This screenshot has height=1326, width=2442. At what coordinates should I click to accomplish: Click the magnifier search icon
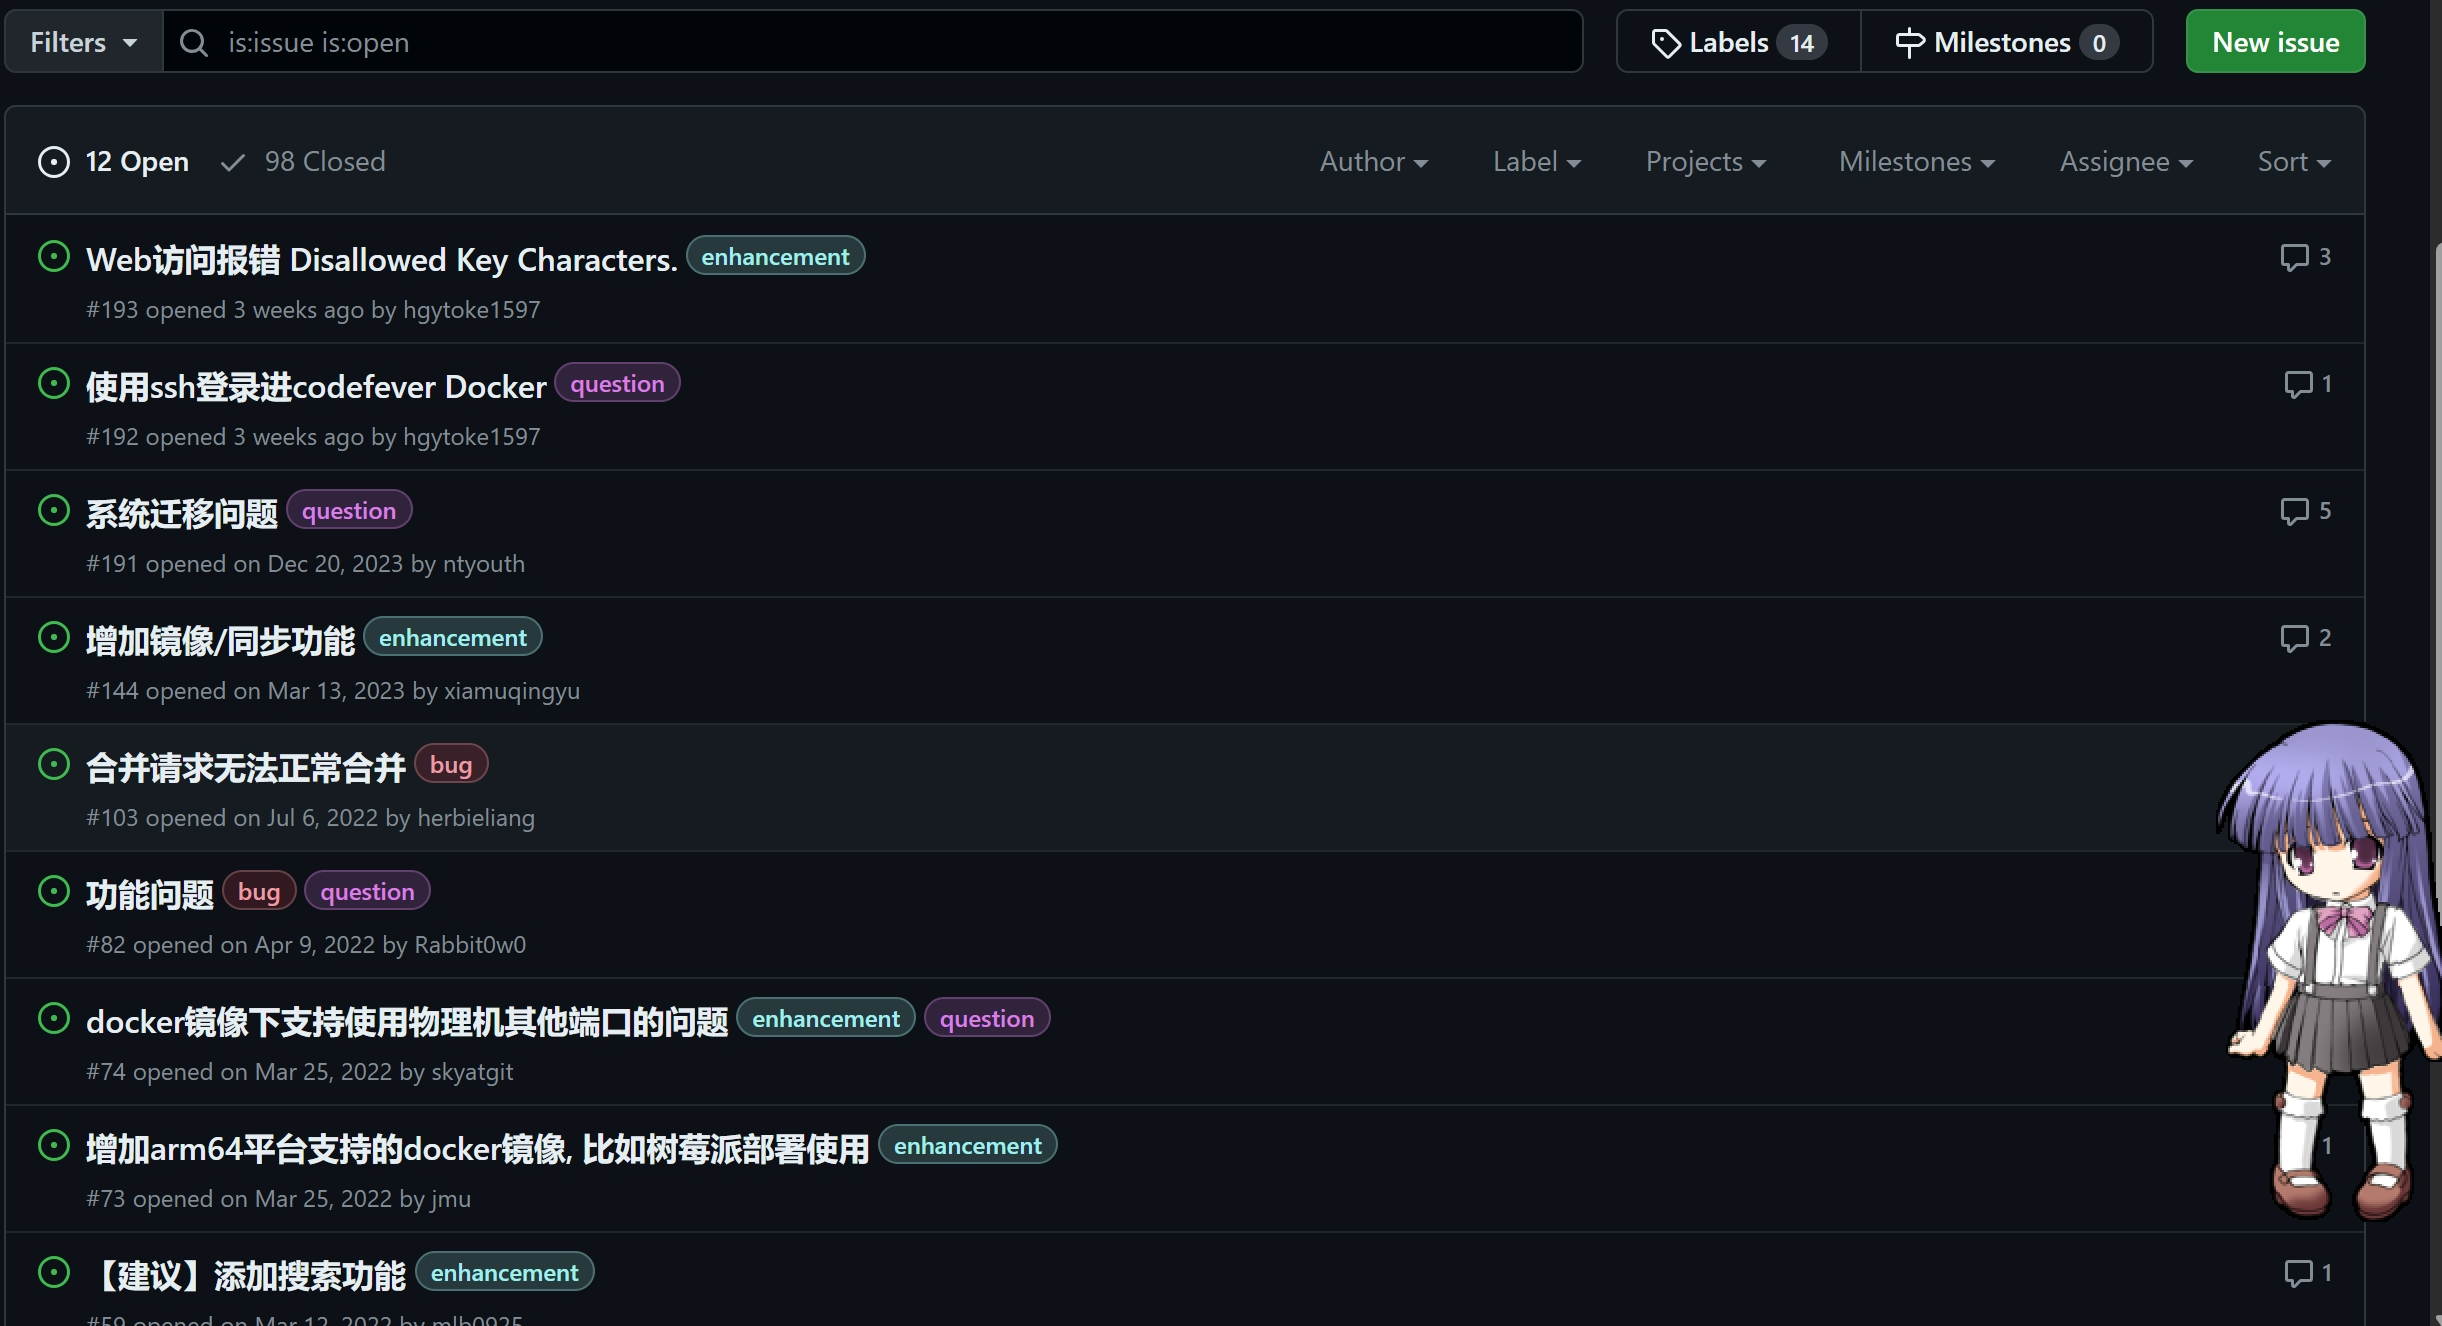point(194,42)
